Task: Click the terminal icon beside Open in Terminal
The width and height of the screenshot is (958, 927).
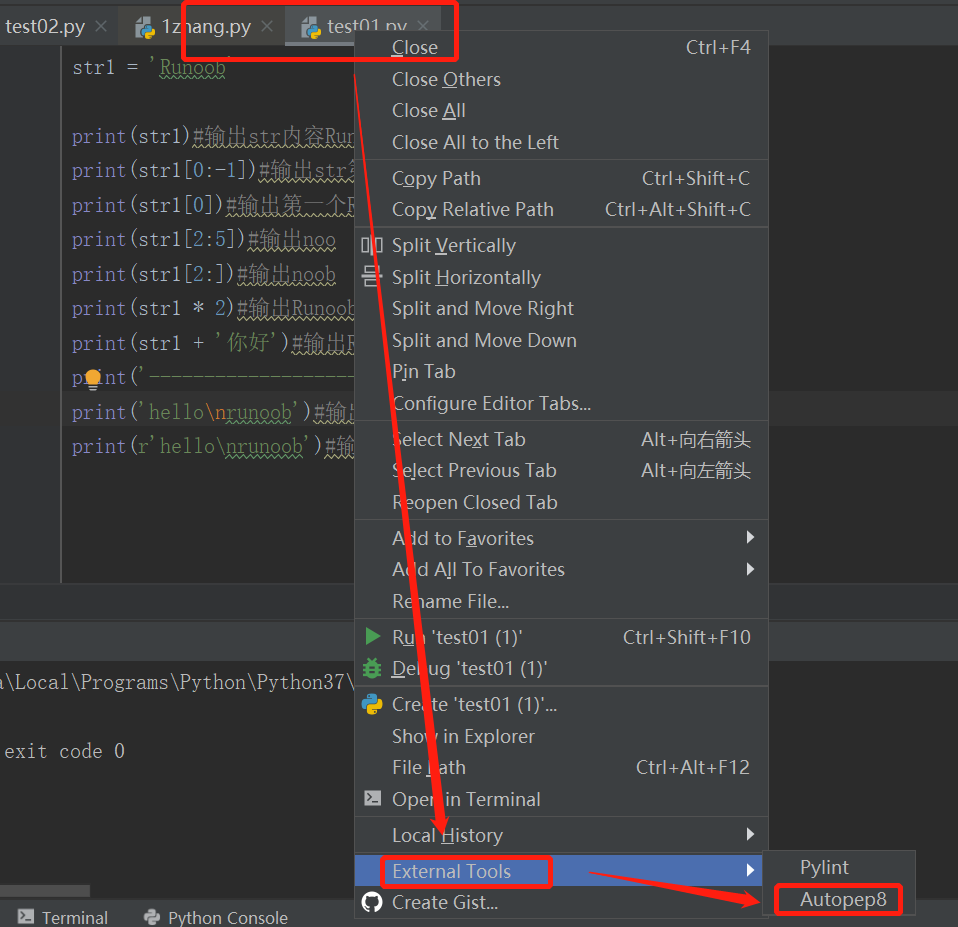Action: (x=370, y=799)
